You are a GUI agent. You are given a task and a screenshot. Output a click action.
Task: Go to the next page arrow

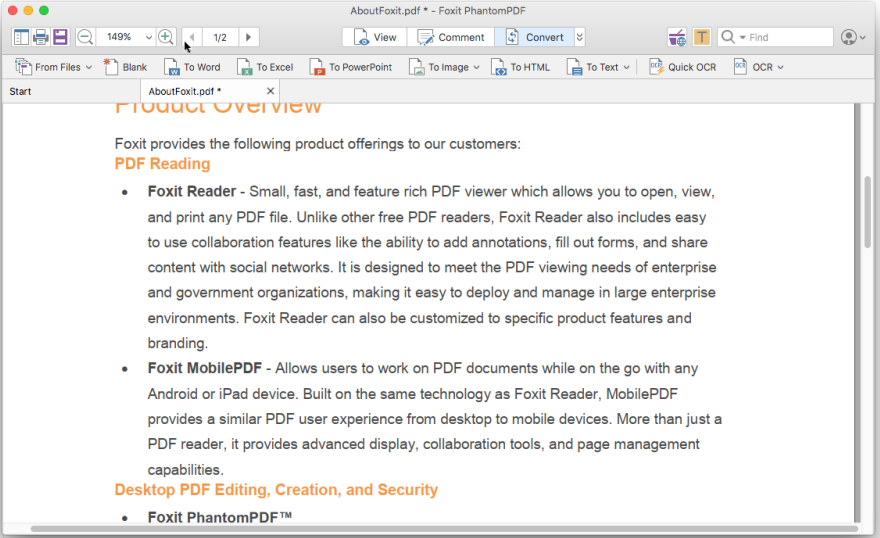(x=248, y=38)
